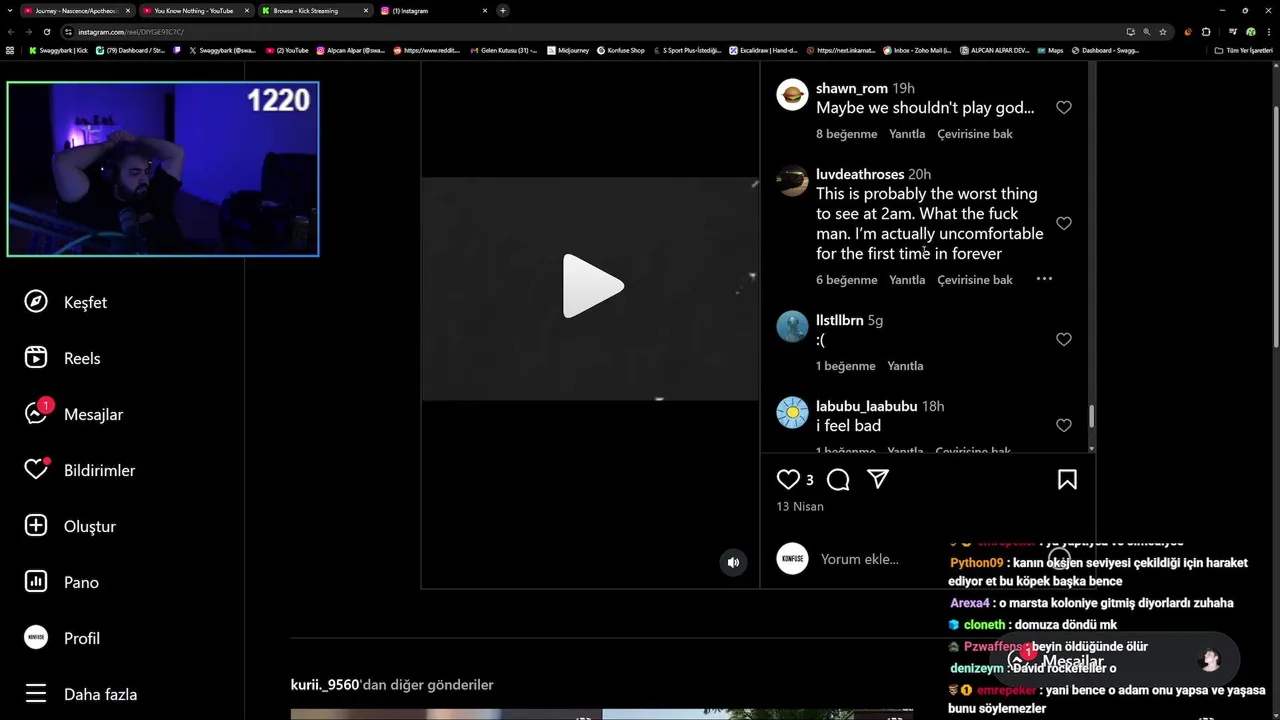Open Mesajlar messenger icon with notification badge
The width and height of the screenshot is (1280, 720).
(x=36, y=414)
